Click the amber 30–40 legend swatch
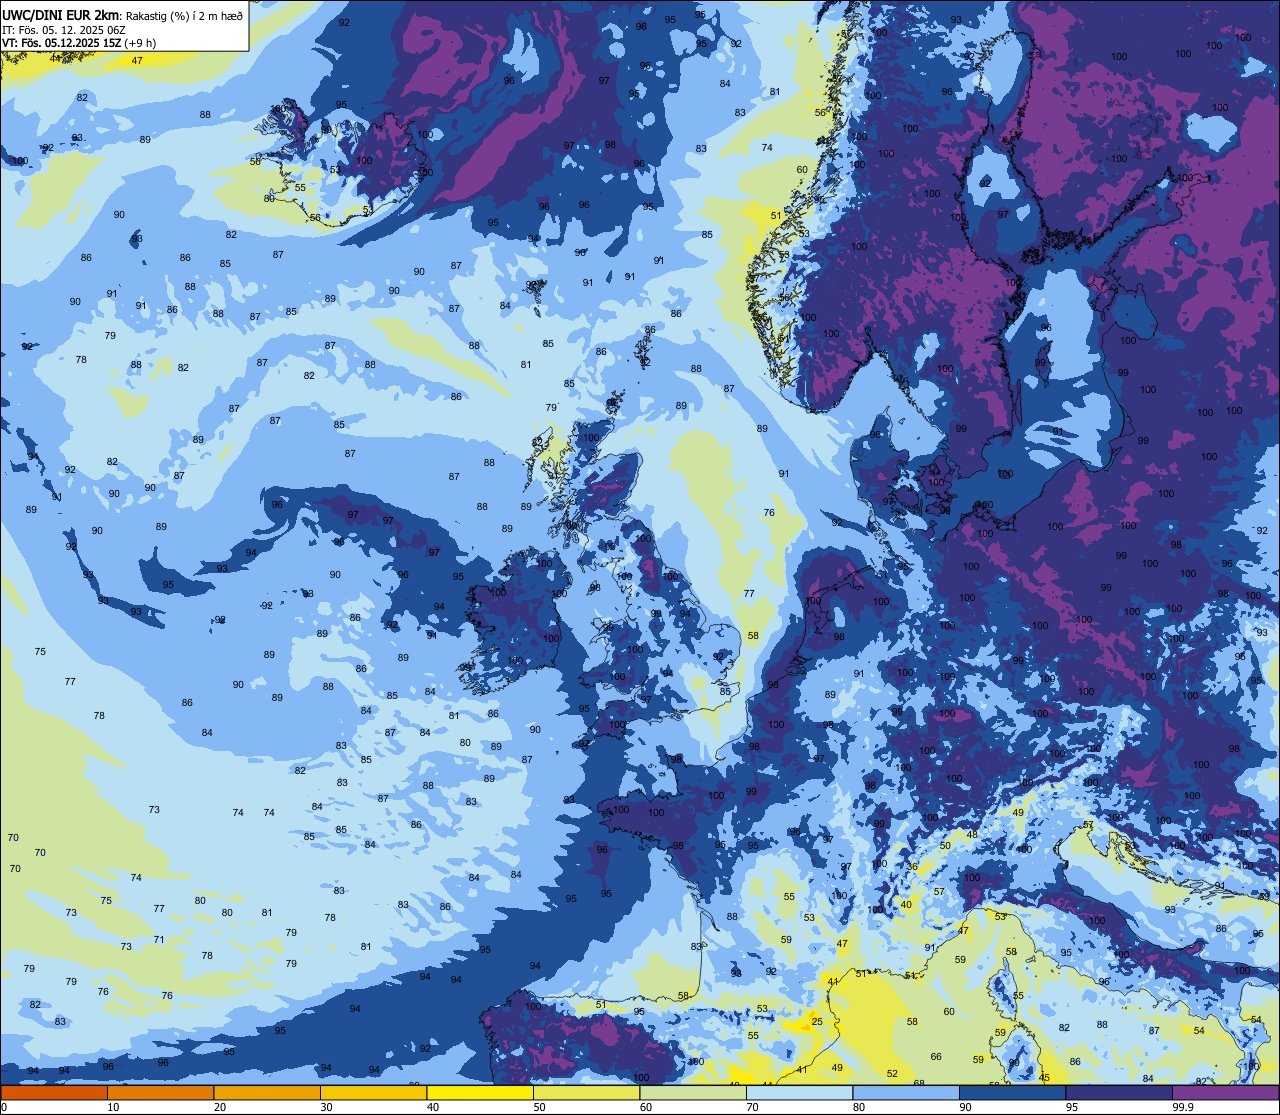Viewport: 1280px width, 1115px height. click(373, 1092)
